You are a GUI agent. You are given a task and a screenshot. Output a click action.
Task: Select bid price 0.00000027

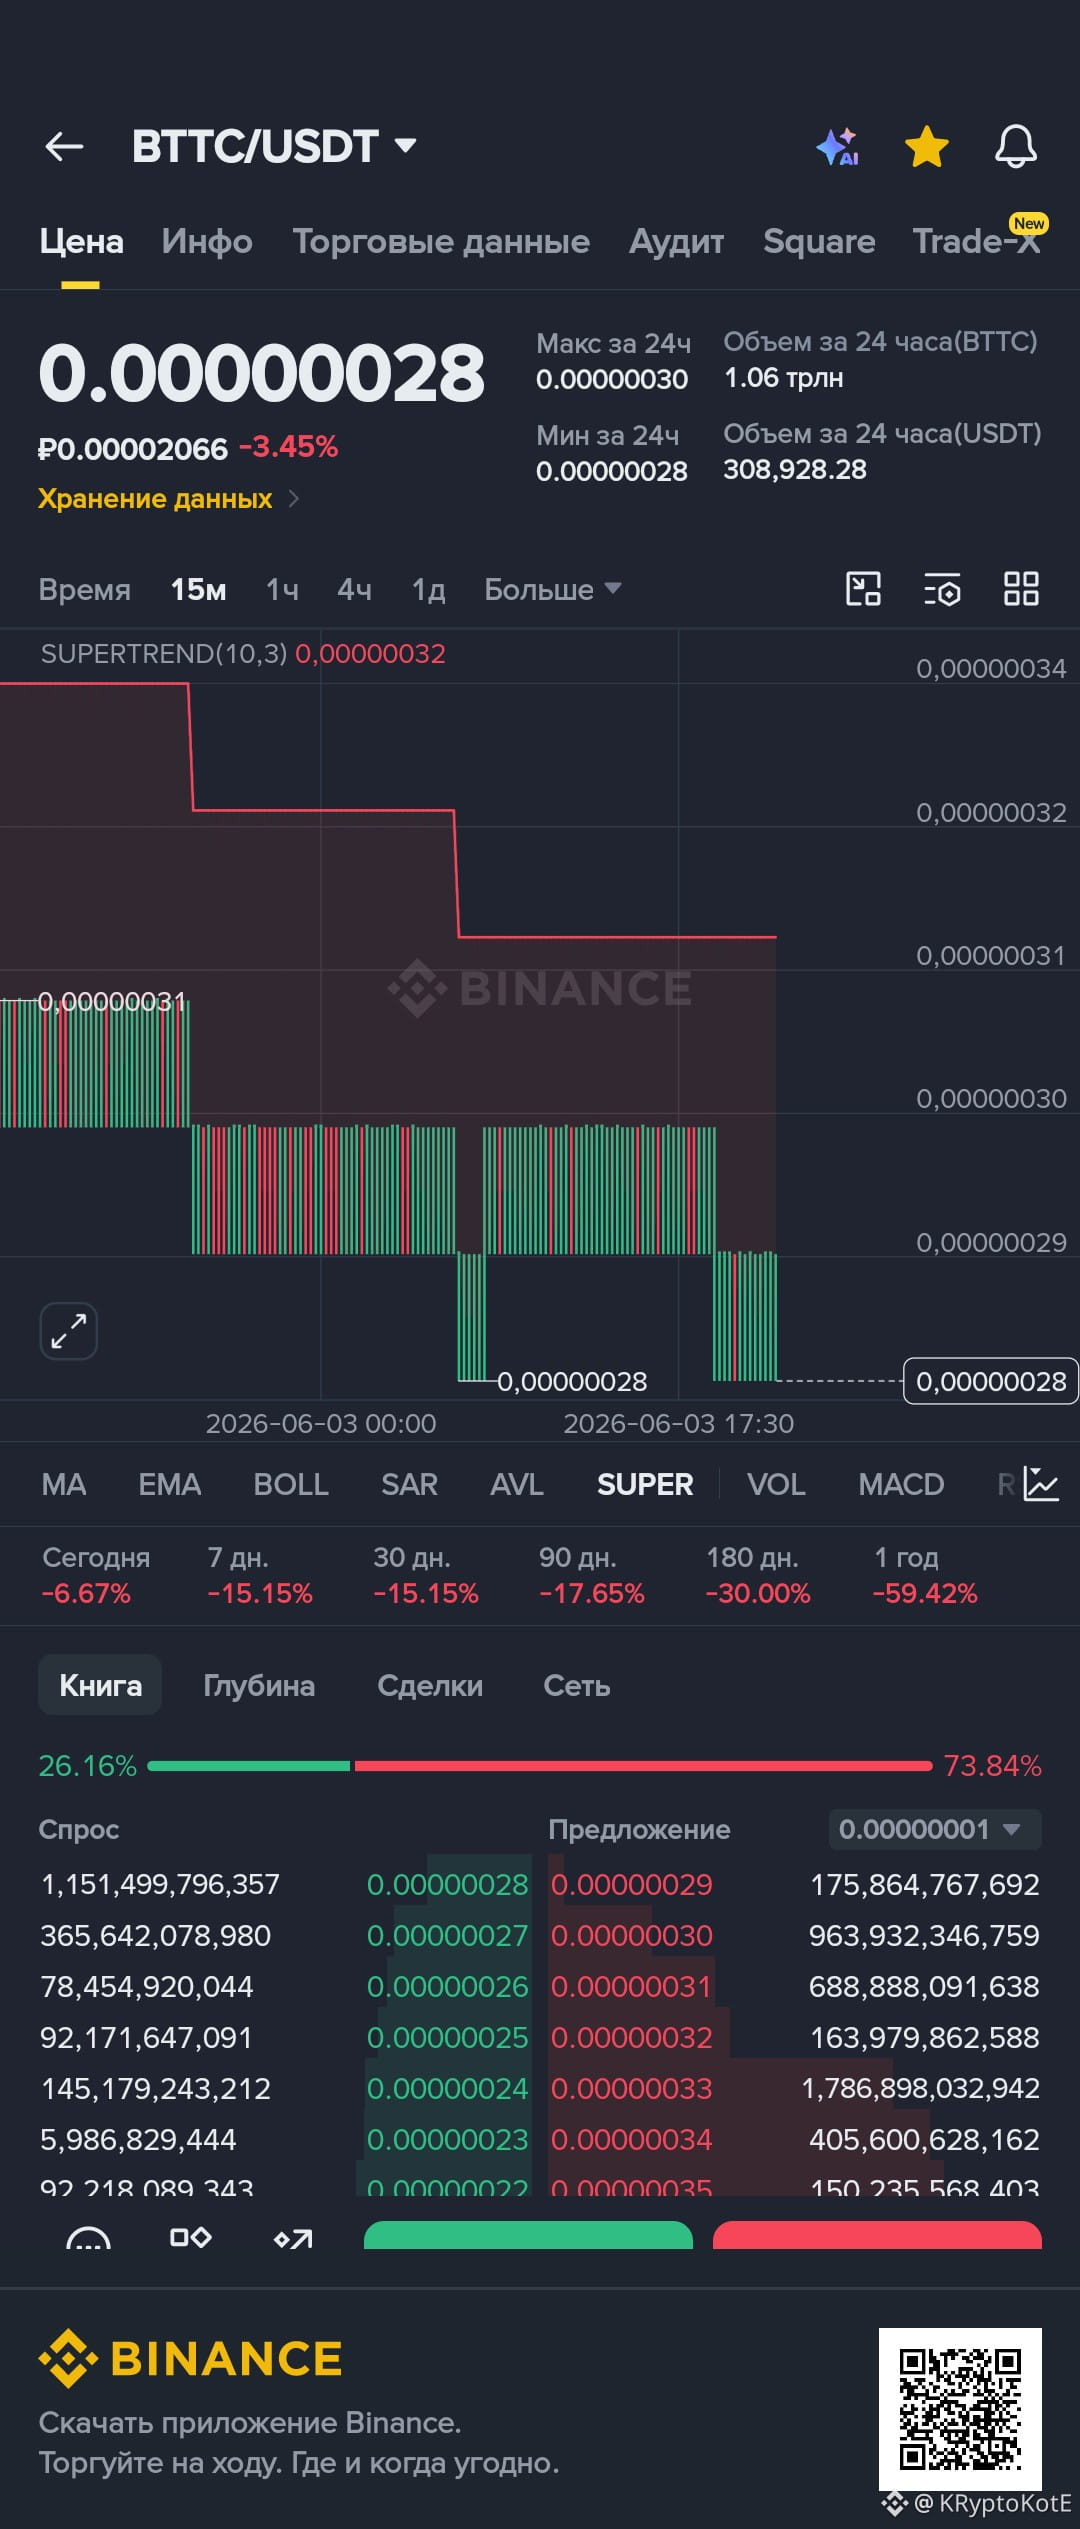[x=447, y=1935]
